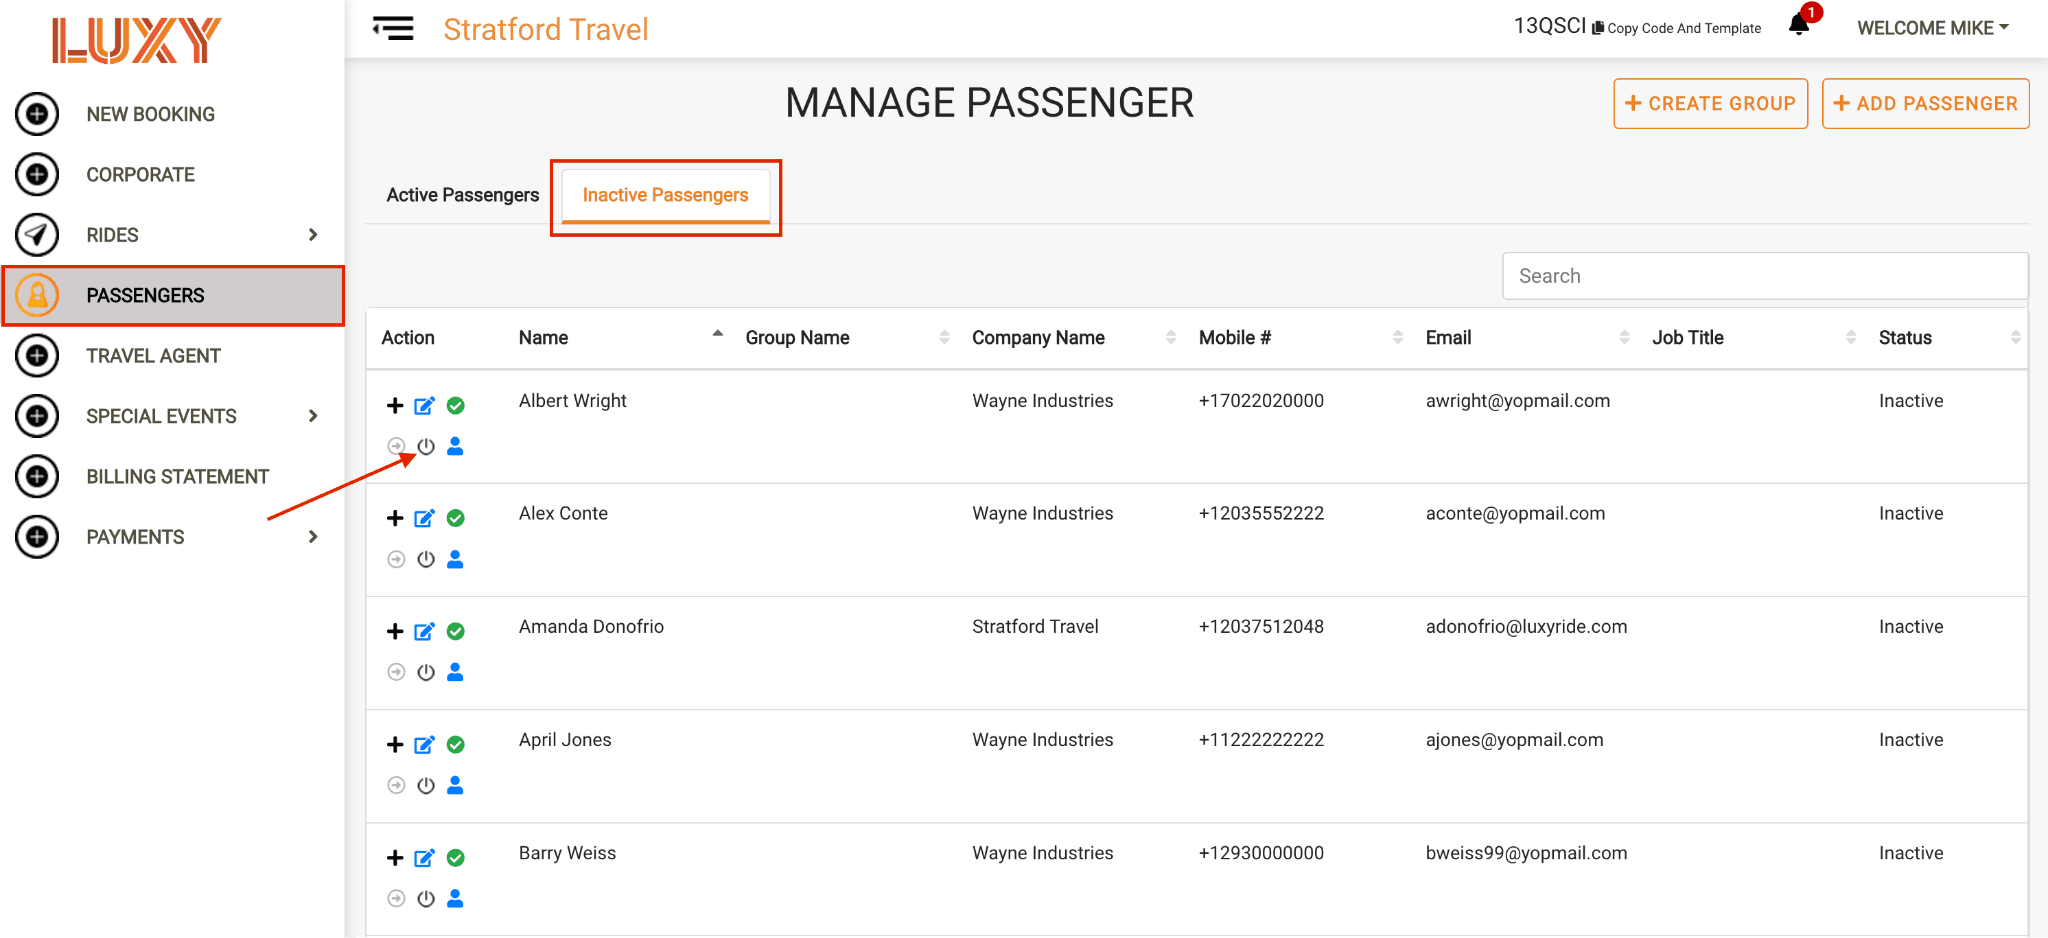Click the blue user icon for Alex Conte

point(455,559)
